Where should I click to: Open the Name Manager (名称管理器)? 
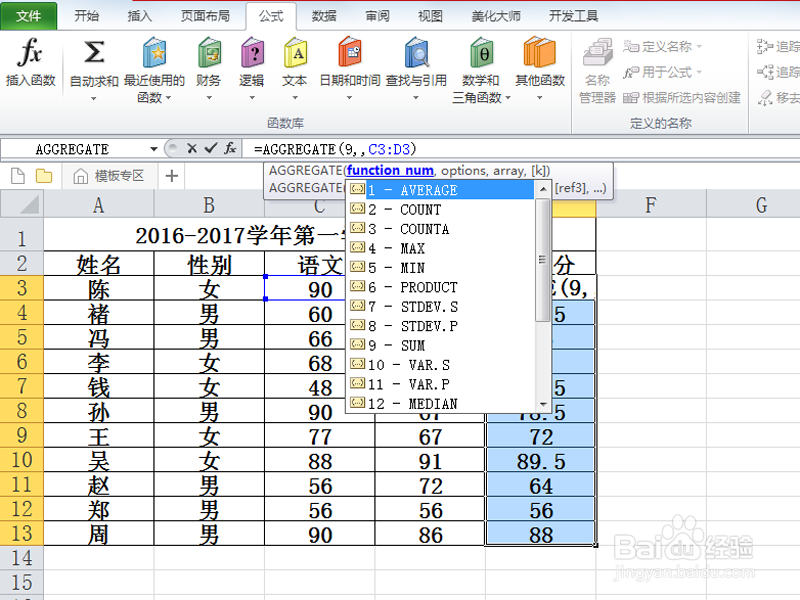coord(597,70)
